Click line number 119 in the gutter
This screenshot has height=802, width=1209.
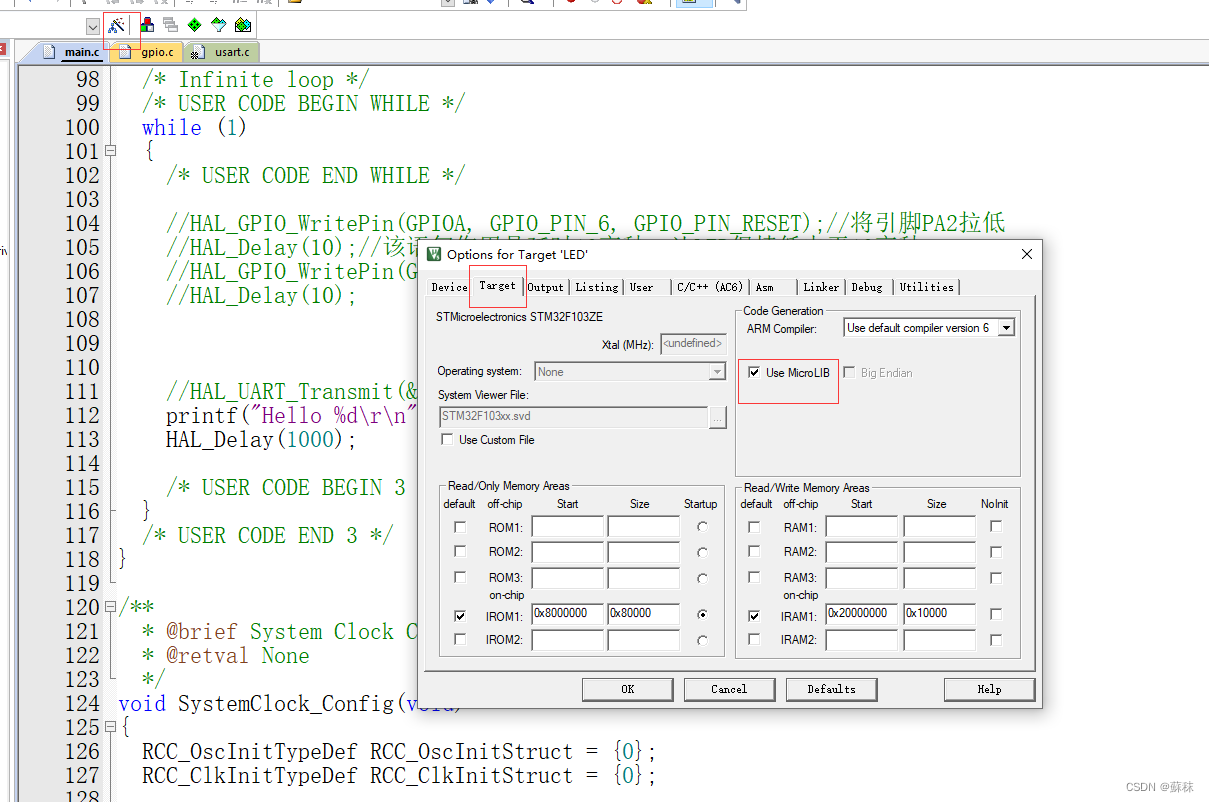pyautogui.click(x=82, y=584)
